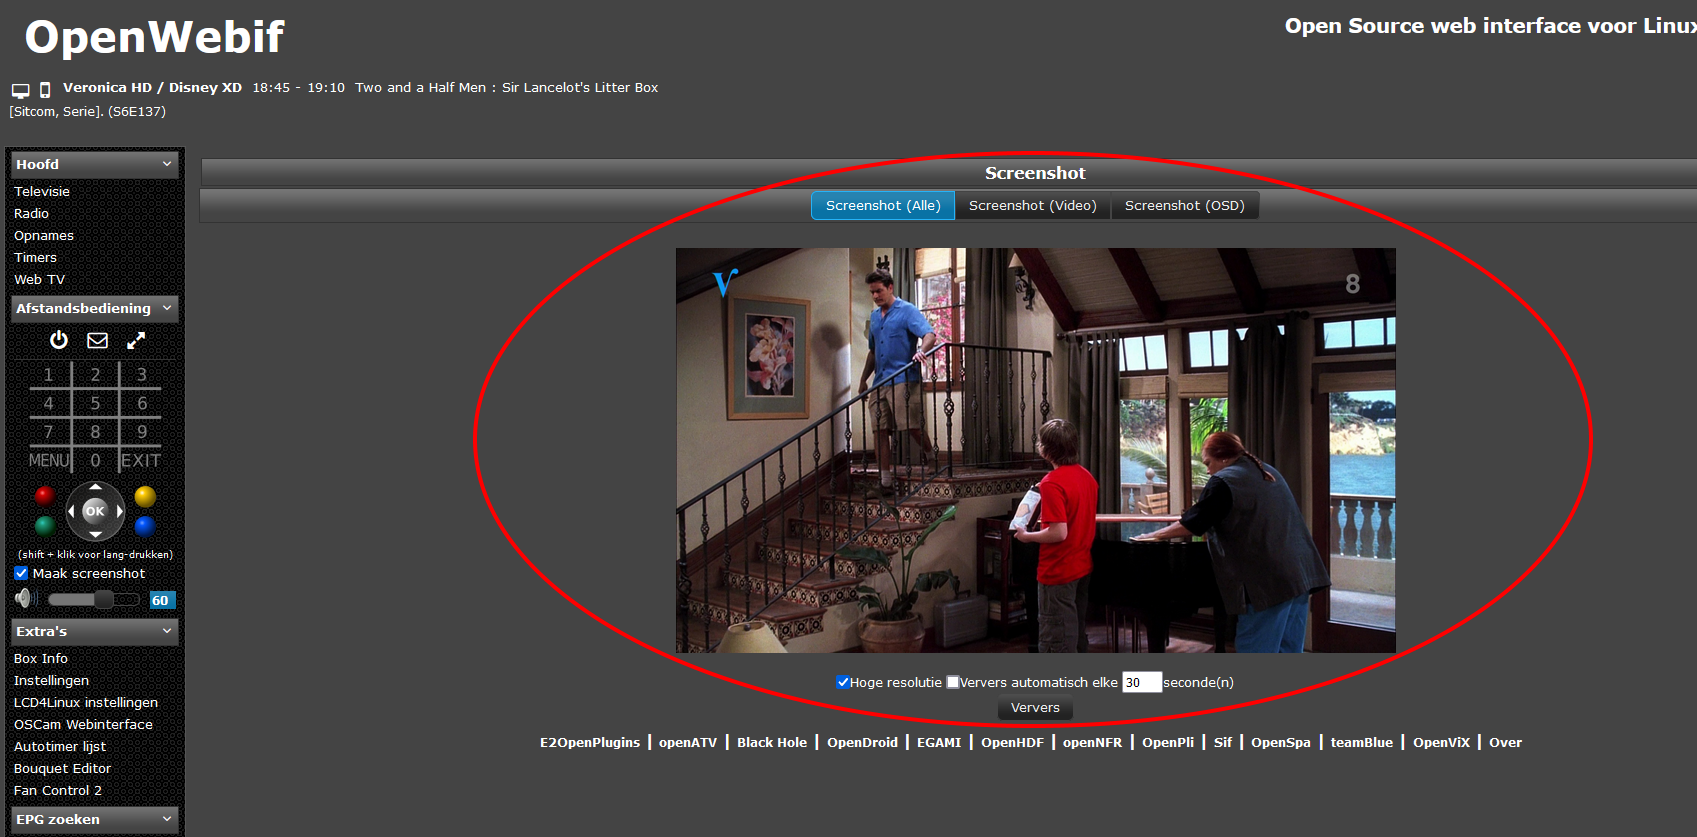This screenshot has height=837, width=1697.
Task: Switch to Screenshot (OSD) tab
Action: [1184, 205]
